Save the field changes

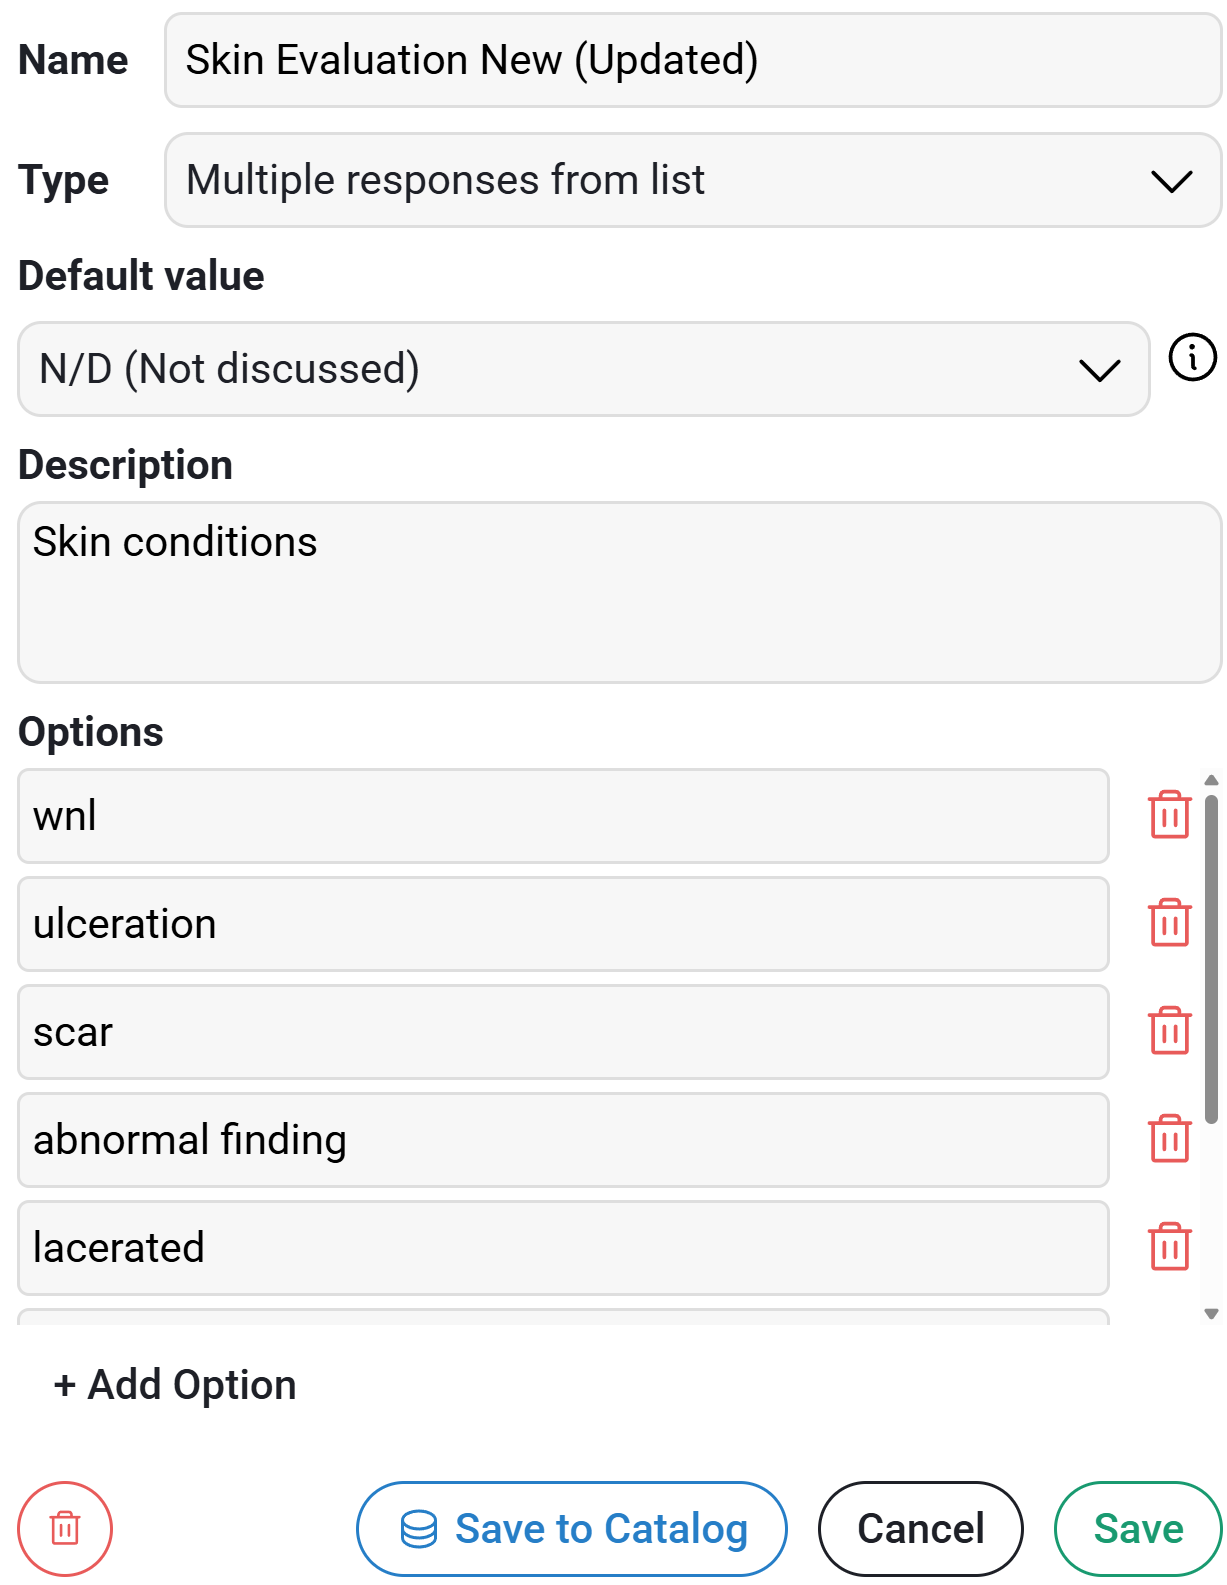tap(1138, 1528)
